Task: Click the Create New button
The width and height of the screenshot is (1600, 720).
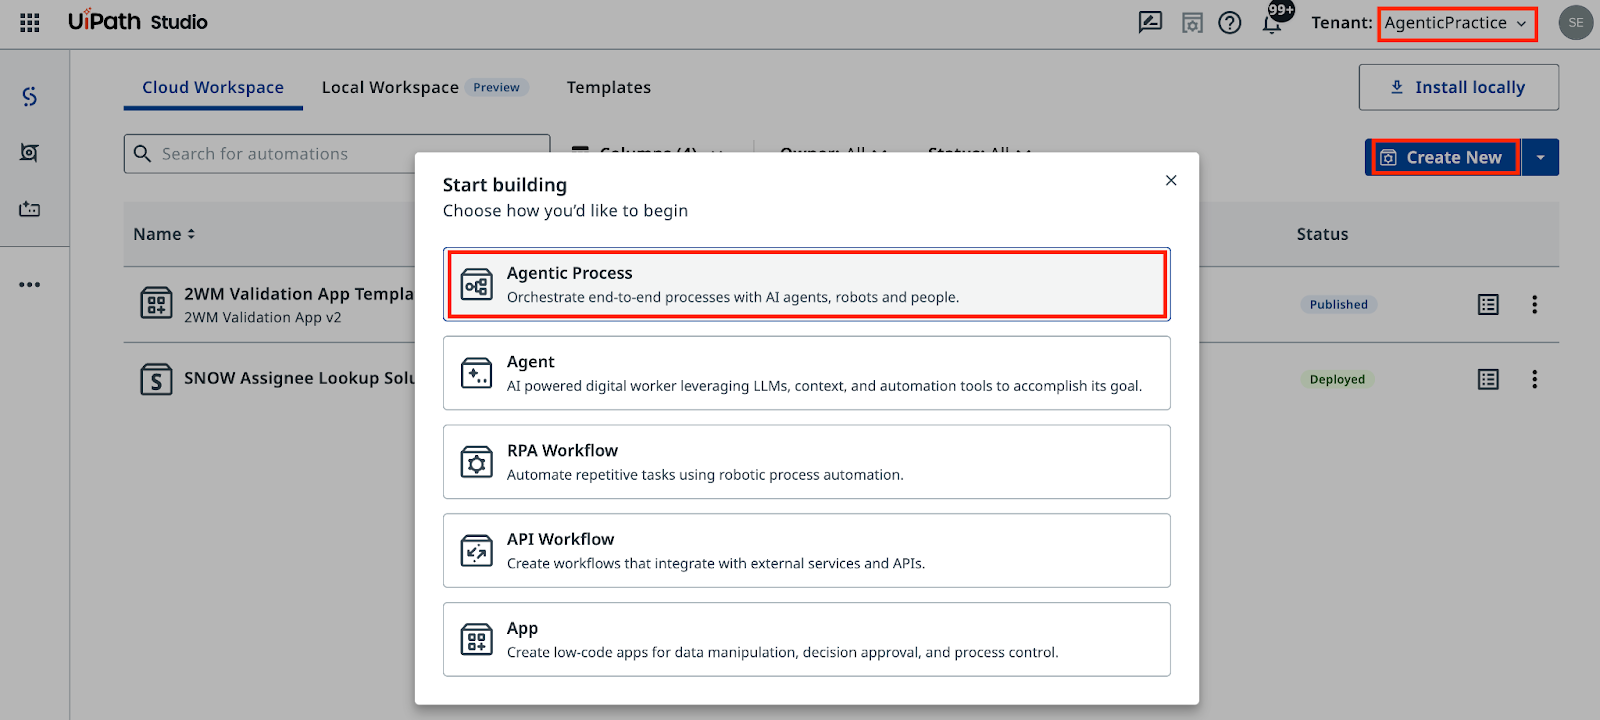Action: [1443, 157]
